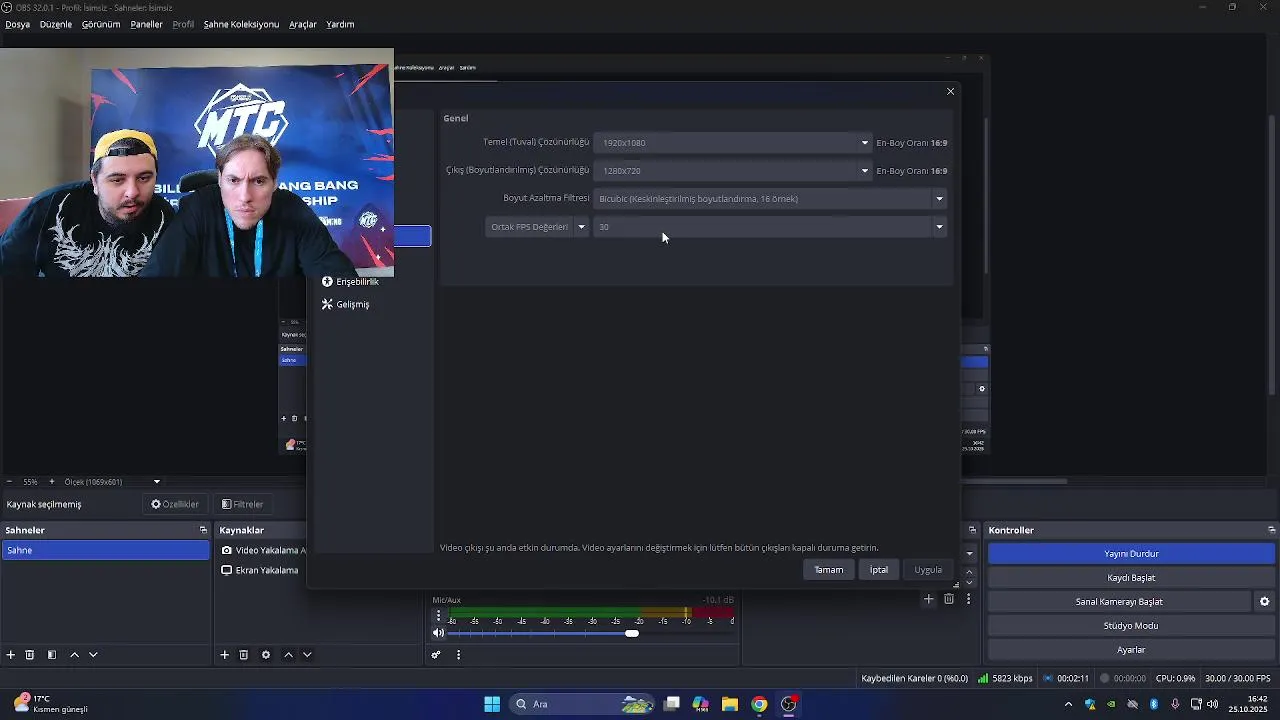Click Uygula button
The height and width of the screenshot is (720, 1280).
928,570
